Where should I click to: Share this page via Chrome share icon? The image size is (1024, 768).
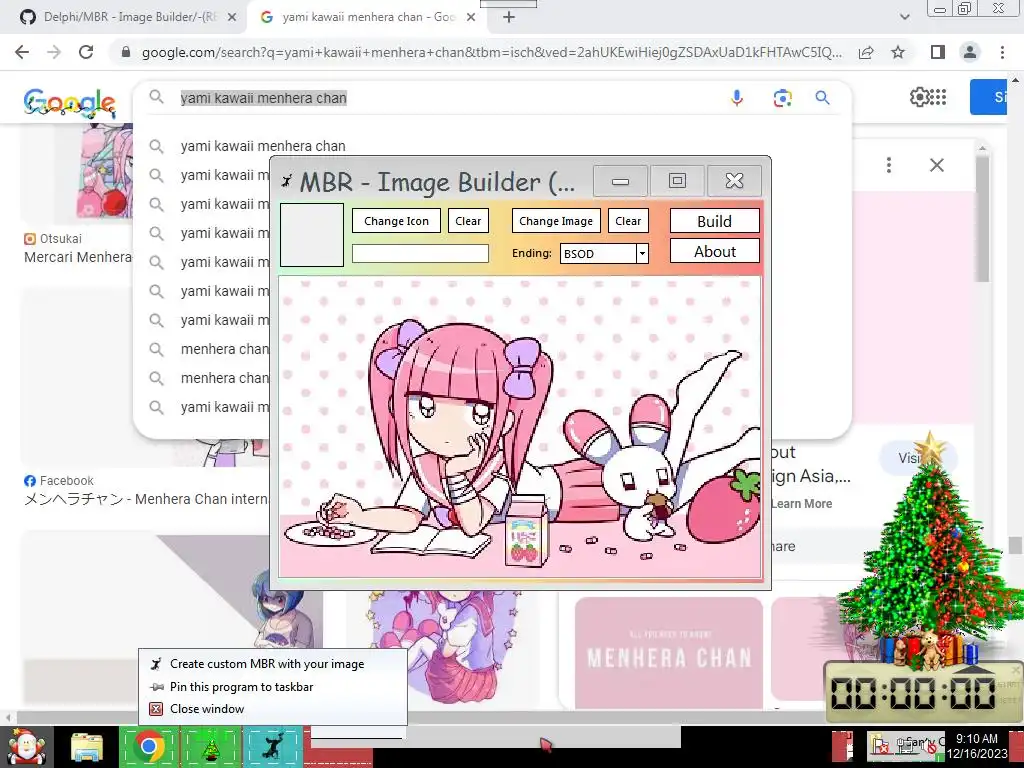(867, 52)
